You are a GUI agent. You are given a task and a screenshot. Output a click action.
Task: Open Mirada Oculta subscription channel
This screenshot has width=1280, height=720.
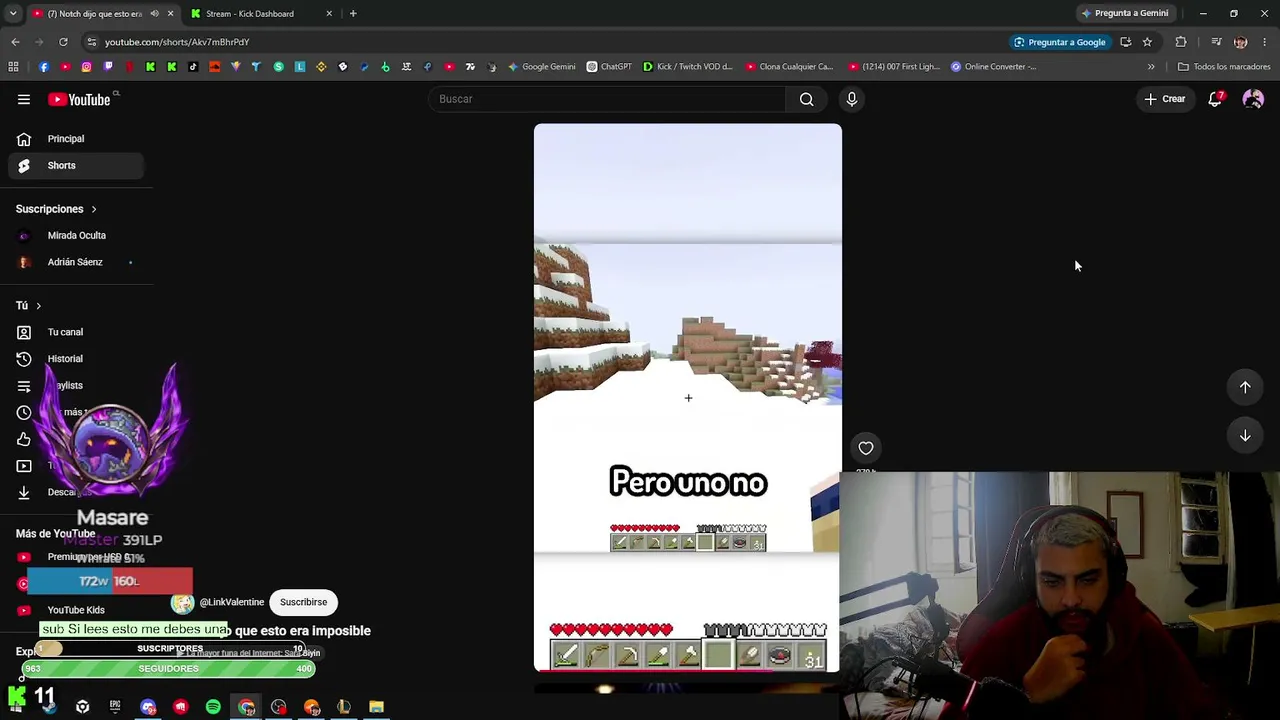(76, 236)
